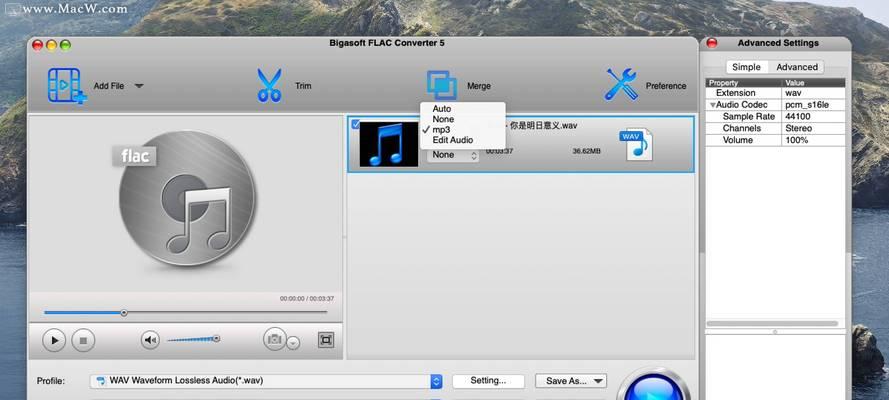Open the Add File dropdown arrow
Image resolution: width=889 pixels, height=400 pixels.
tap(139, 86)
